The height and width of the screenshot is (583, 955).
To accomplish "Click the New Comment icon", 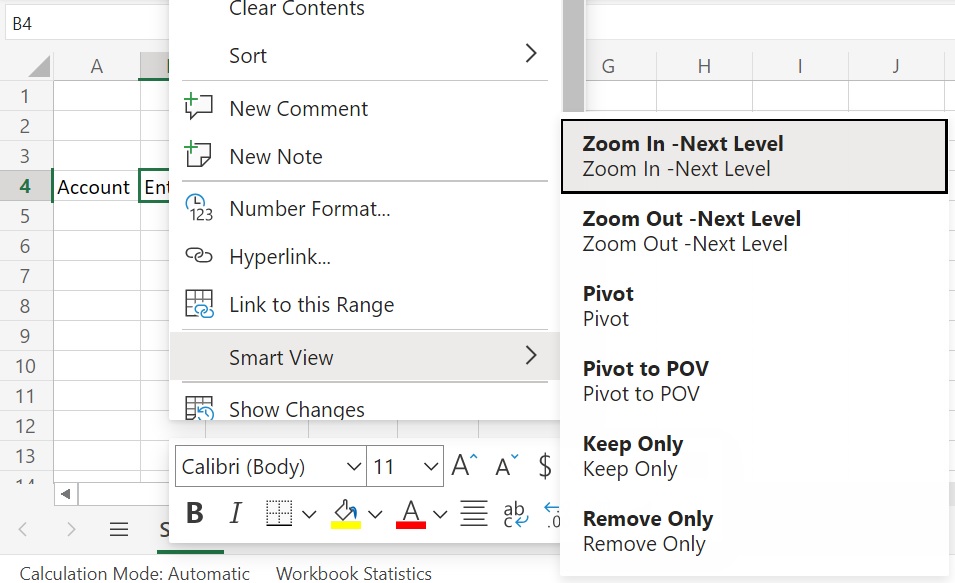I will tap(199, 108).
